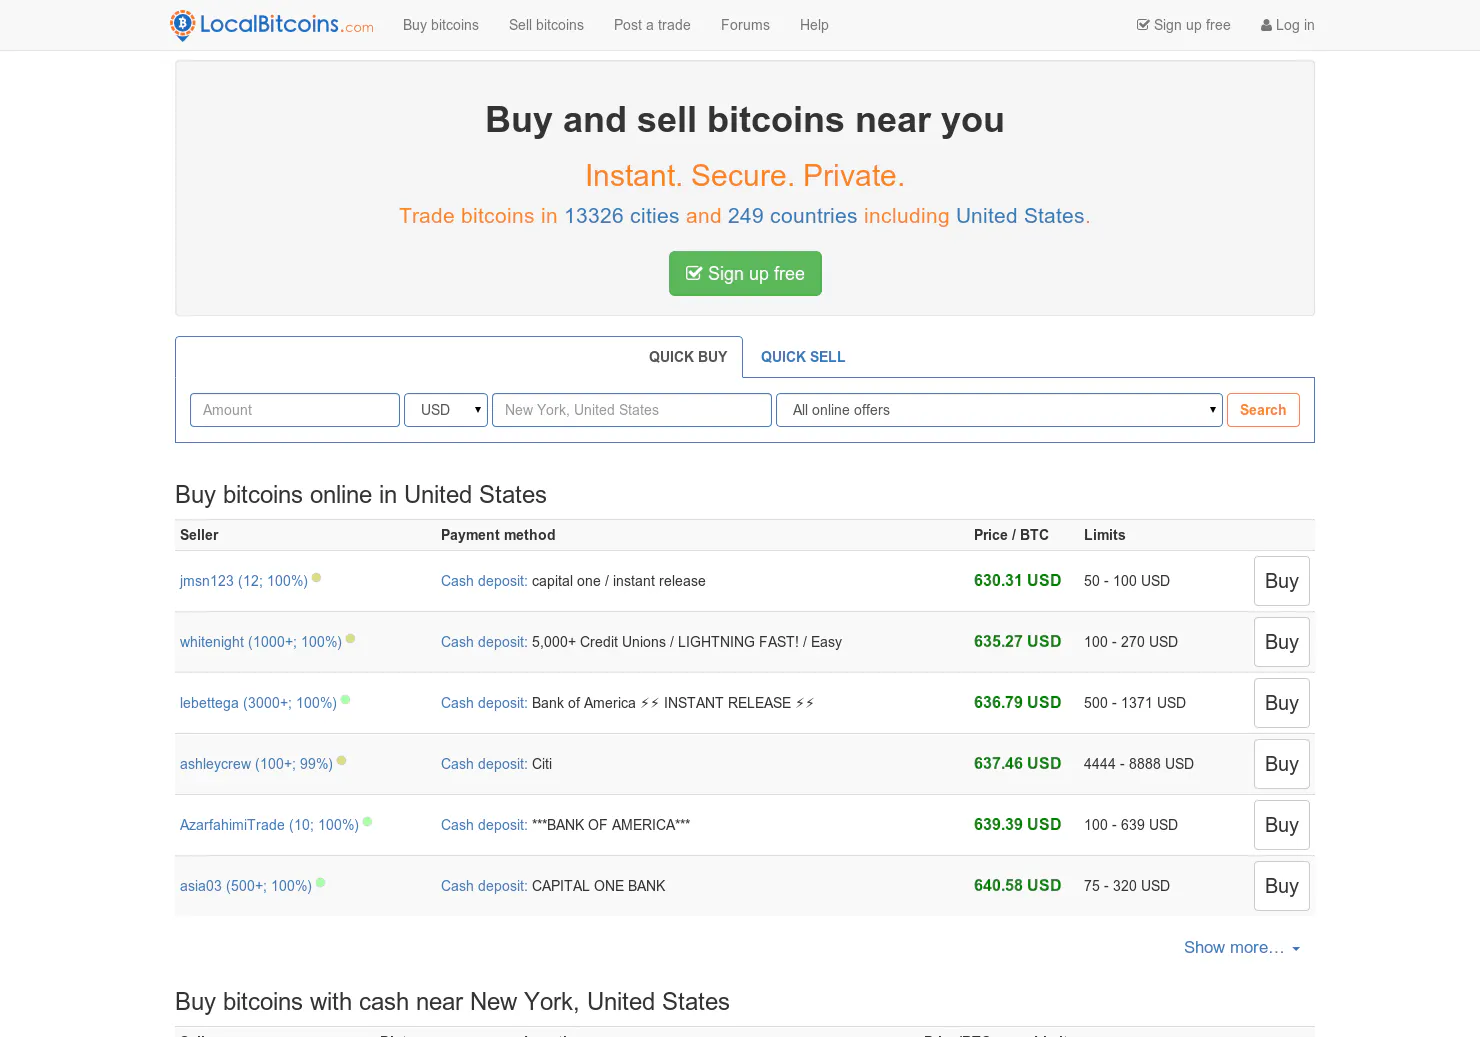Follow the 249 countries link
This screenshot has width=1480, height=1037.
click(x=792, y=216)
